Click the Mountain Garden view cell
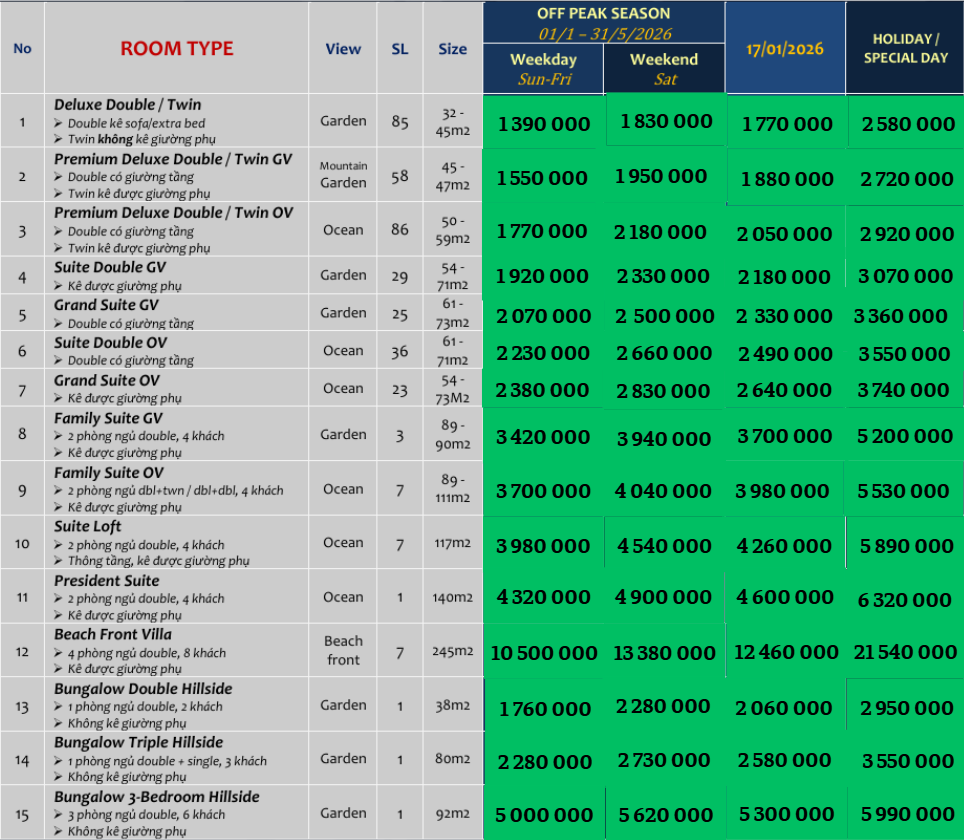The image size is (964, 840). [x=343, y=175]
